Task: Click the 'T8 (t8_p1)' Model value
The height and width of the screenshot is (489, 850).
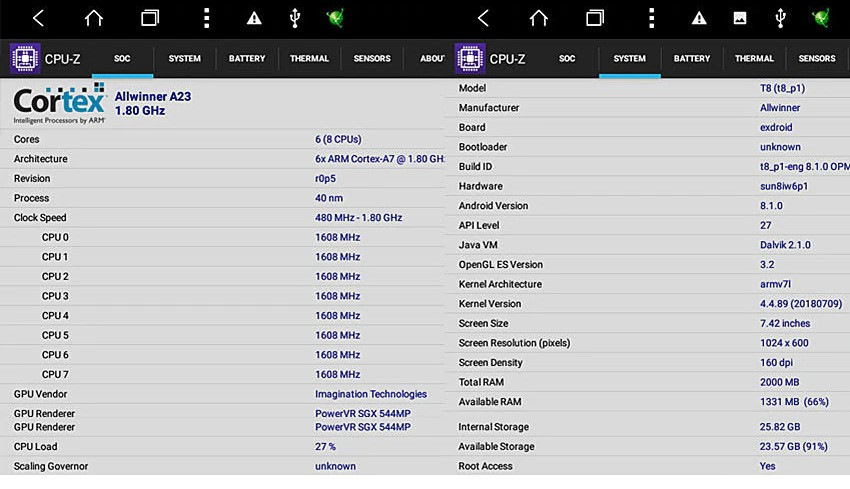Action: 782,88
